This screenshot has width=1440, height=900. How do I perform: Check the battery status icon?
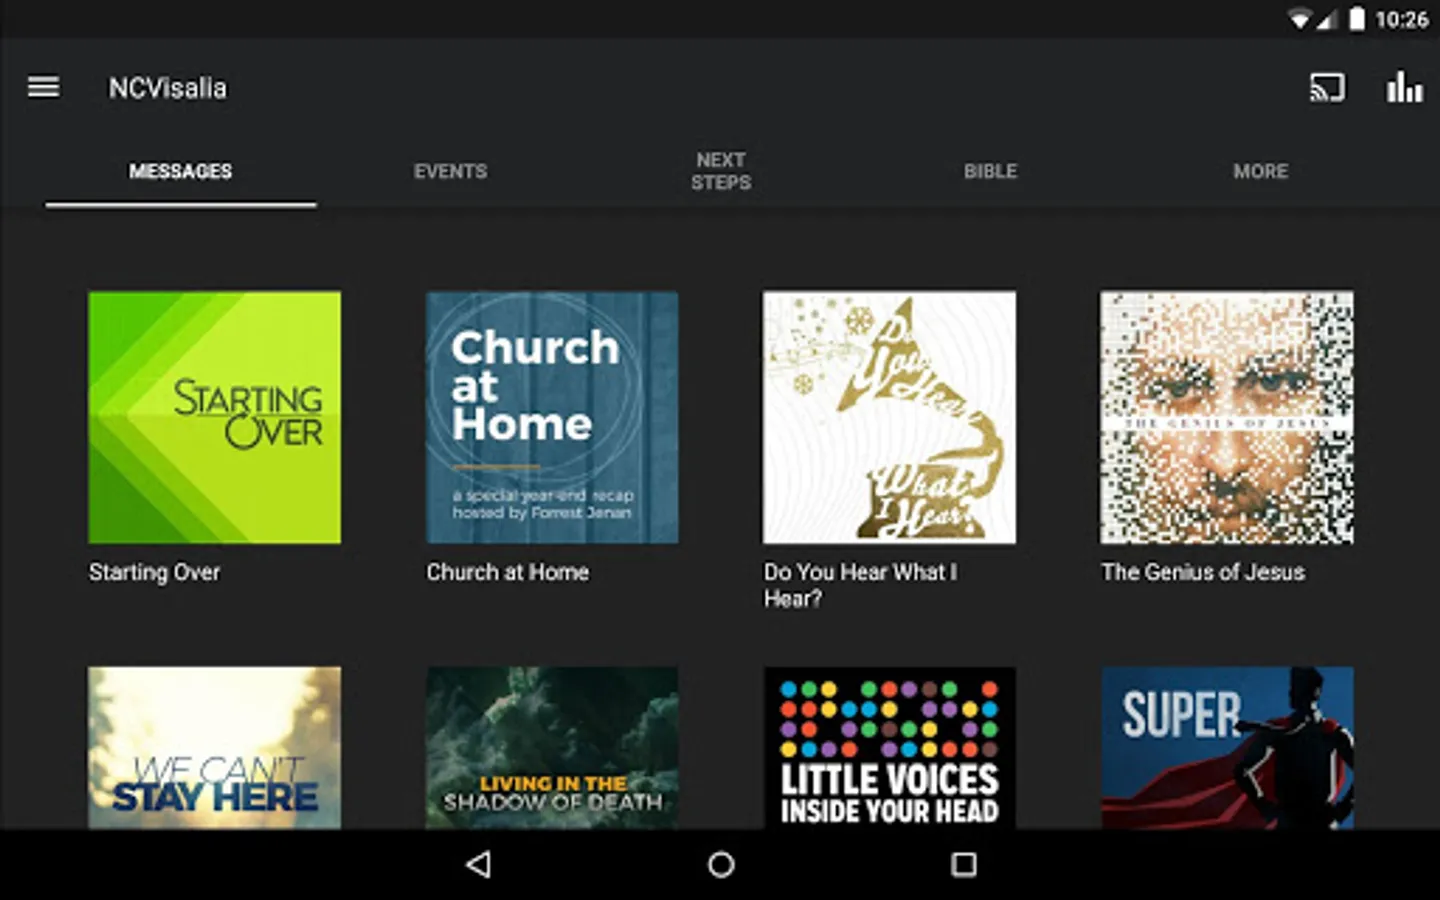click(1357, 19)
